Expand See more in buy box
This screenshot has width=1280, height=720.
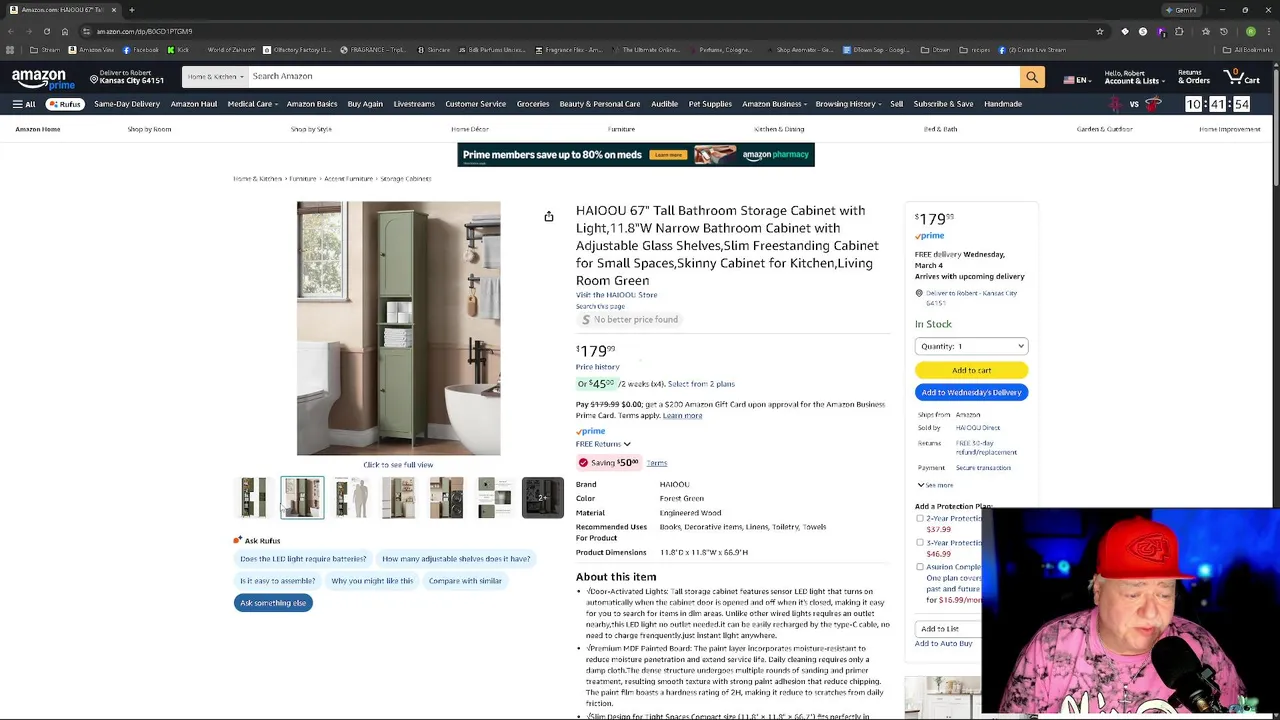coord(935,485)
